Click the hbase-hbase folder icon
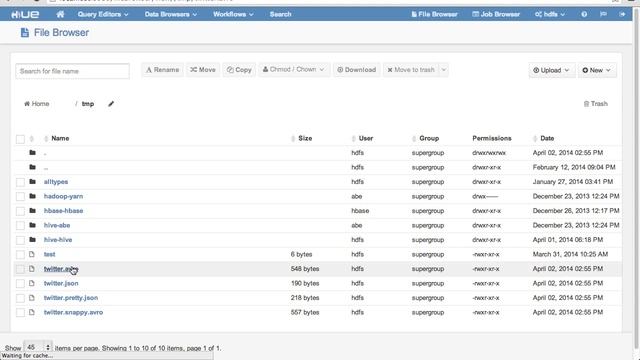The height and width of the screenshot is (360, 640). (32, 211)
